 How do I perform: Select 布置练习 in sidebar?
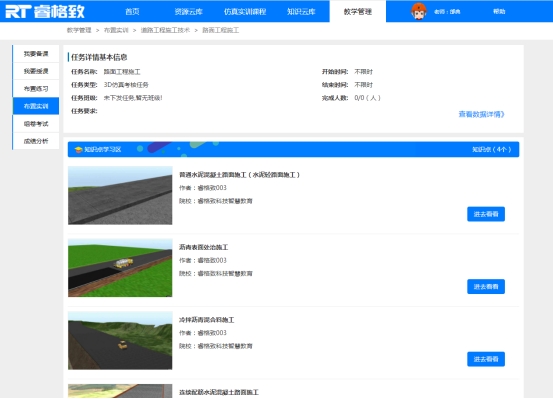click(36, 89)
